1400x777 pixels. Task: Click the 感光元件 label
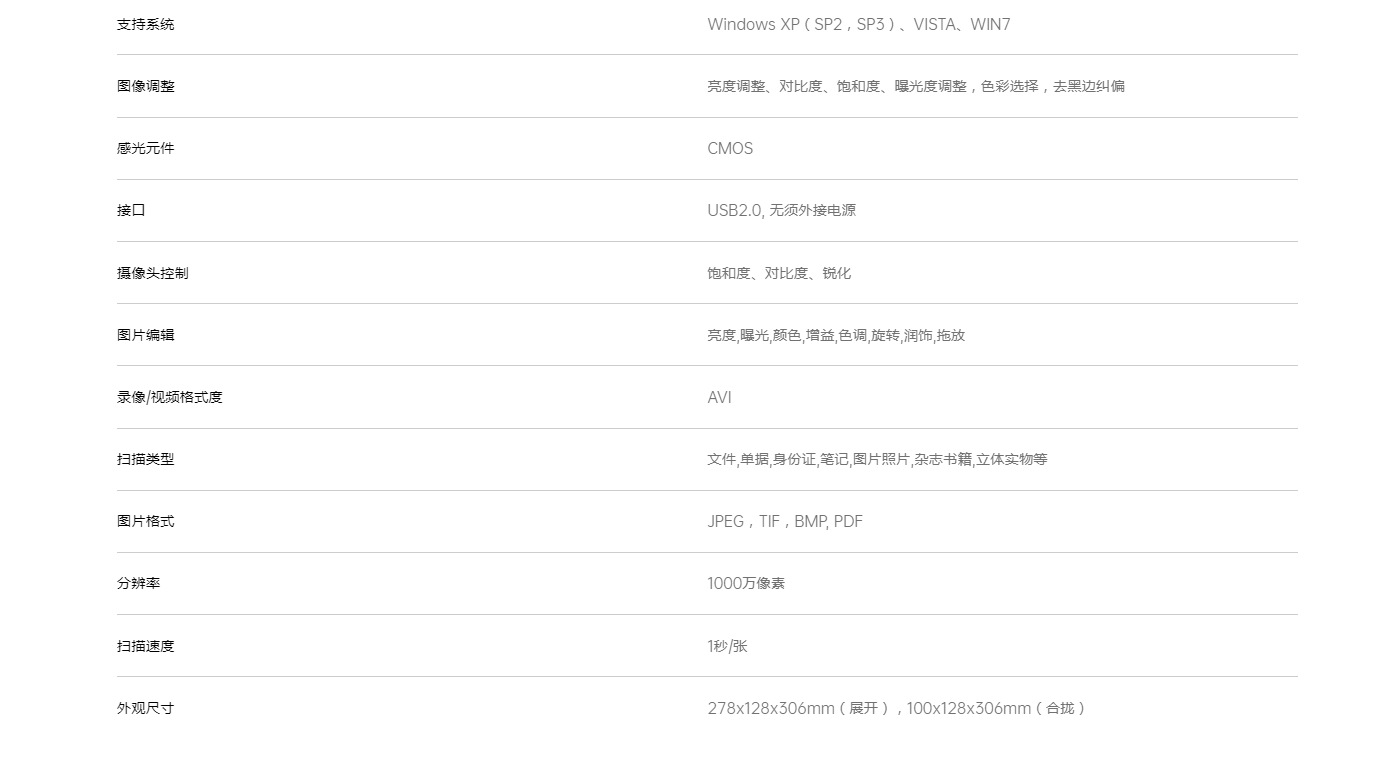(x=145, y=148)
